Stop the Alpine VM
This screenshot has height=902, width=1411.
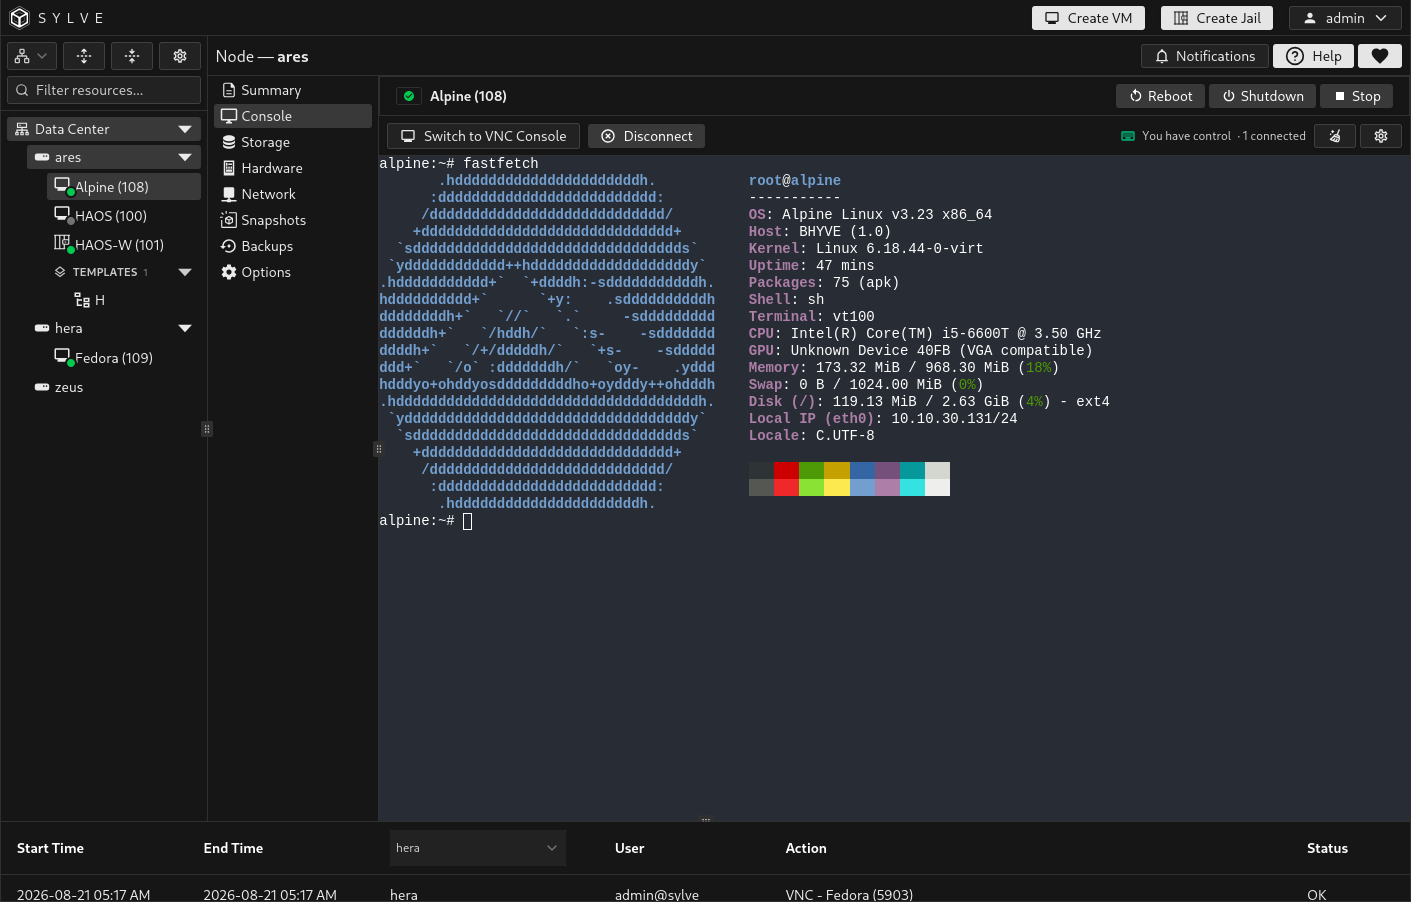1357,96
